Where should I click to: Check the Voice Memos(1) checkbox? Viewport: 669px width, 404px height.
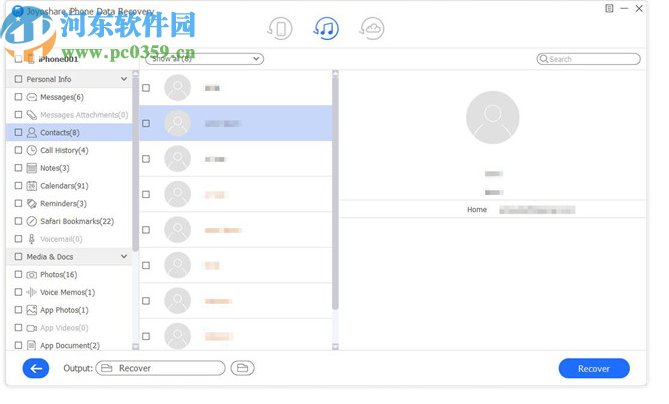[18, 292]
